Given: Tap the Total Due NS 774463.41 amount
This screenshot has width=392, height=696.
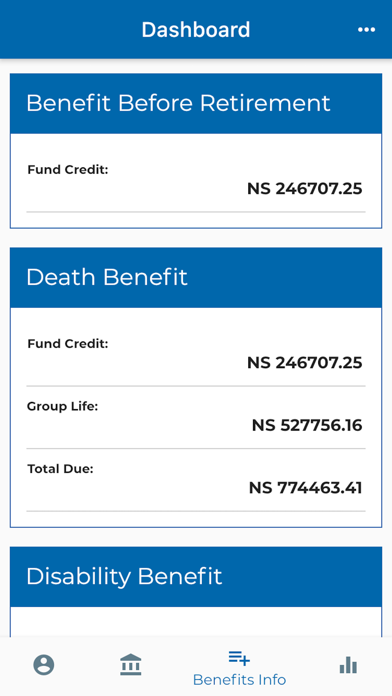Looking at the screenshot, I should 305,488.
